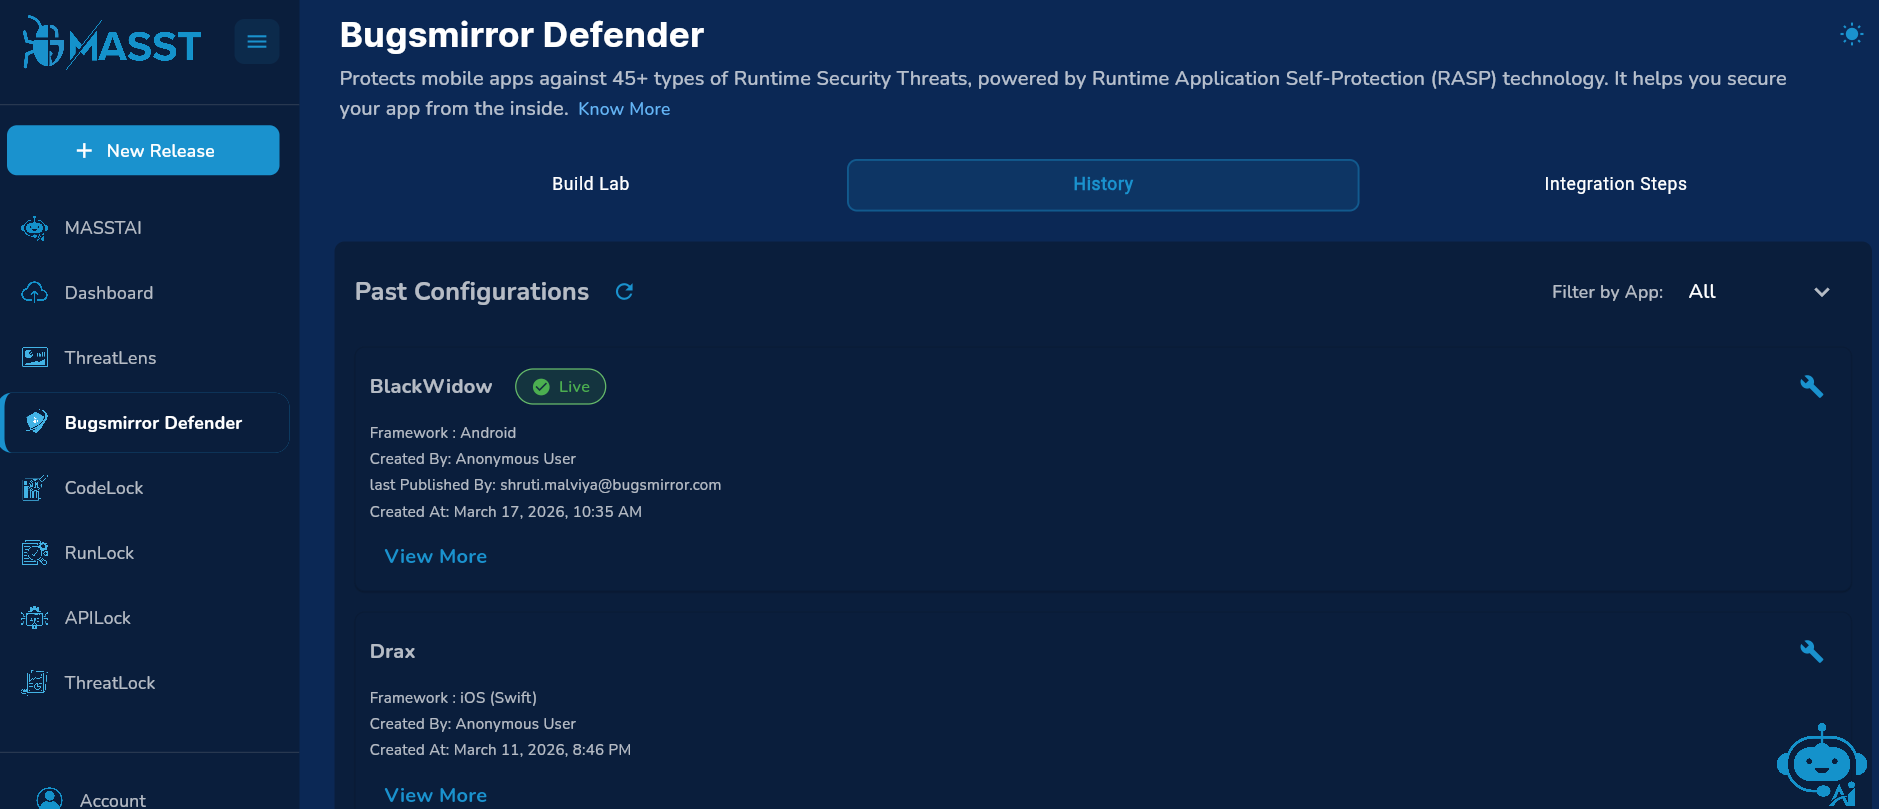Switch to the History tab
This screenshot has width=1879, height=809.
pyautogui.click(x=1103, y=185)
